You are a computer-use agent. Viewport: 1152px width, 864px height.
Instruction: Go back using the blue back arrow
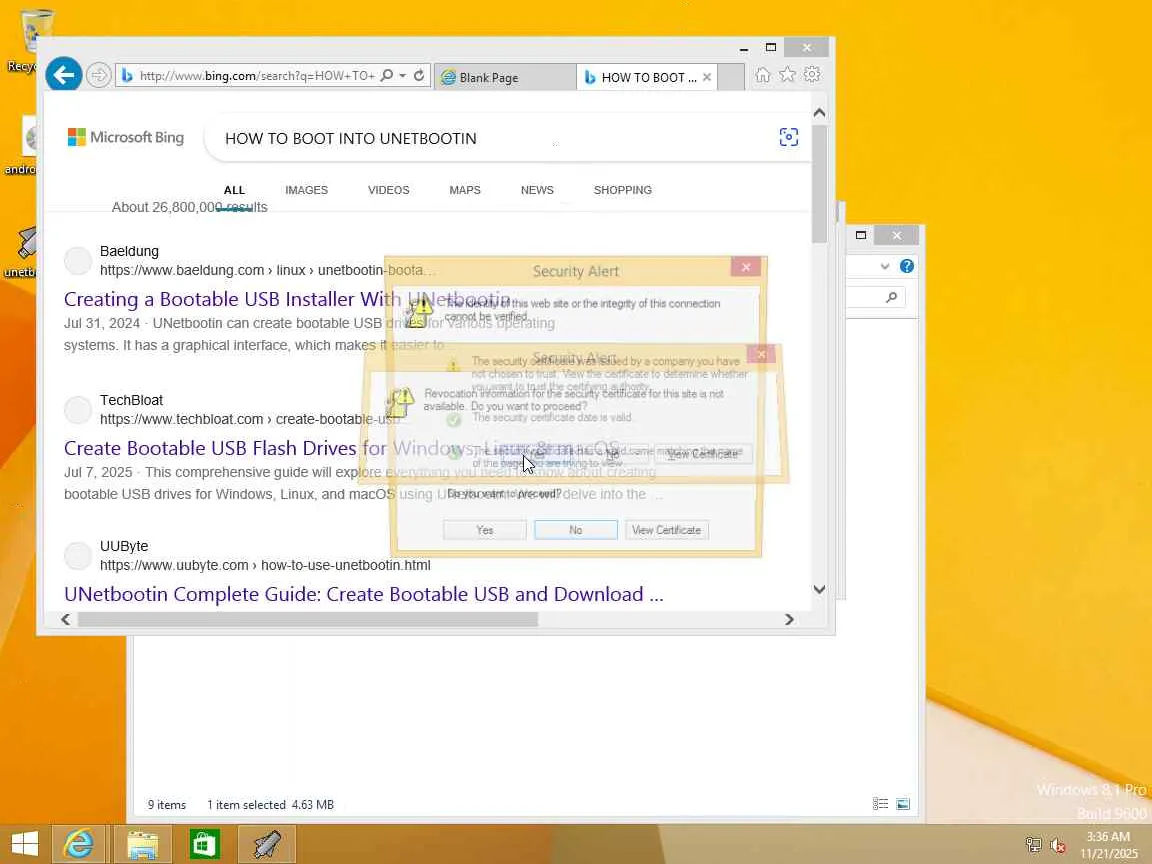click(x=63, y=74)
